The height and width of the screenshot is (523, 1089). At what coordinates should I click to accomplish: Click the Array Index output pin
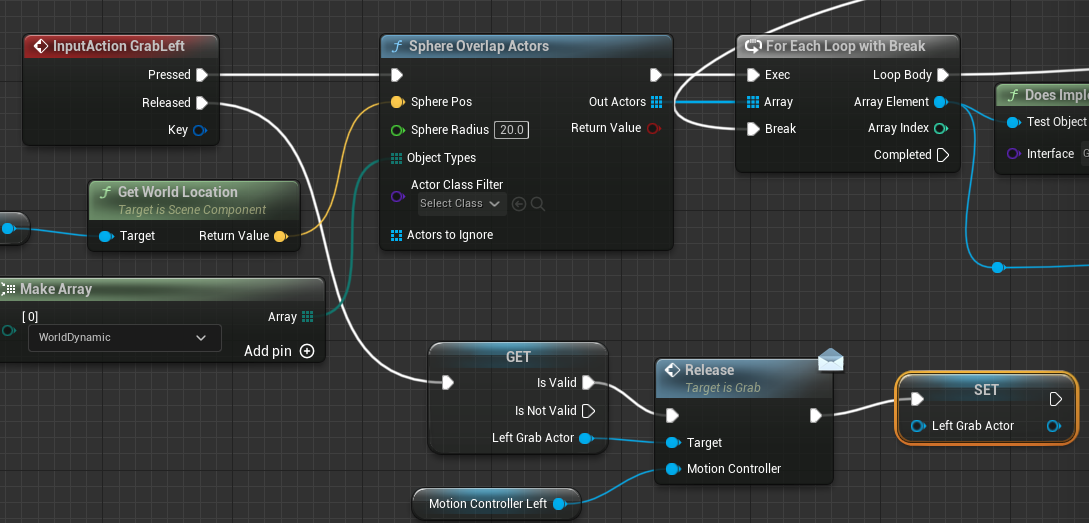pyautogui.click(x=940, y=128)
